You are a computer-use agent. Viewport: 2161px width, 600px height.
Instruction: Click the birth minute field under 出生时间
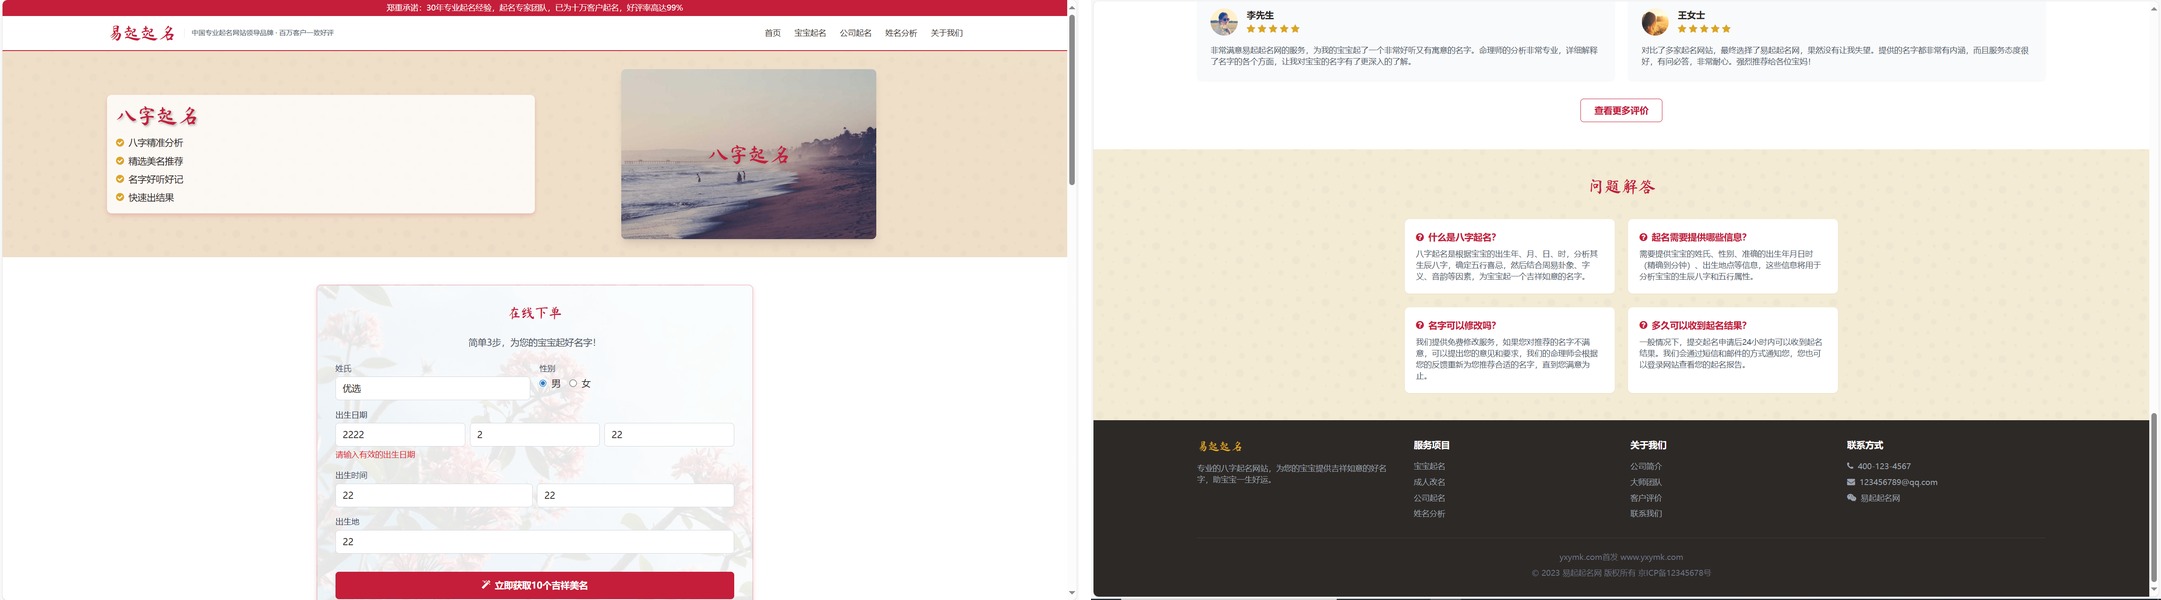click(x=636, y=495)
